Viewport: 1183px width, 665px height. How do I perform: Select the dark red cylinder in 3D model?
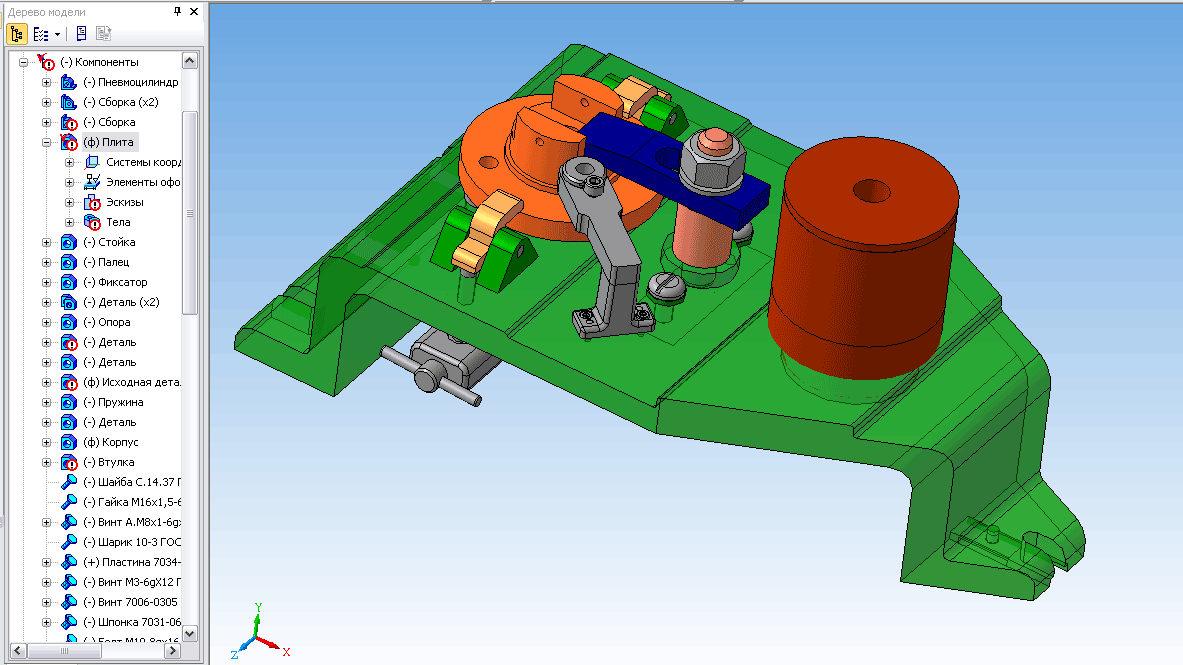point(864,257)
